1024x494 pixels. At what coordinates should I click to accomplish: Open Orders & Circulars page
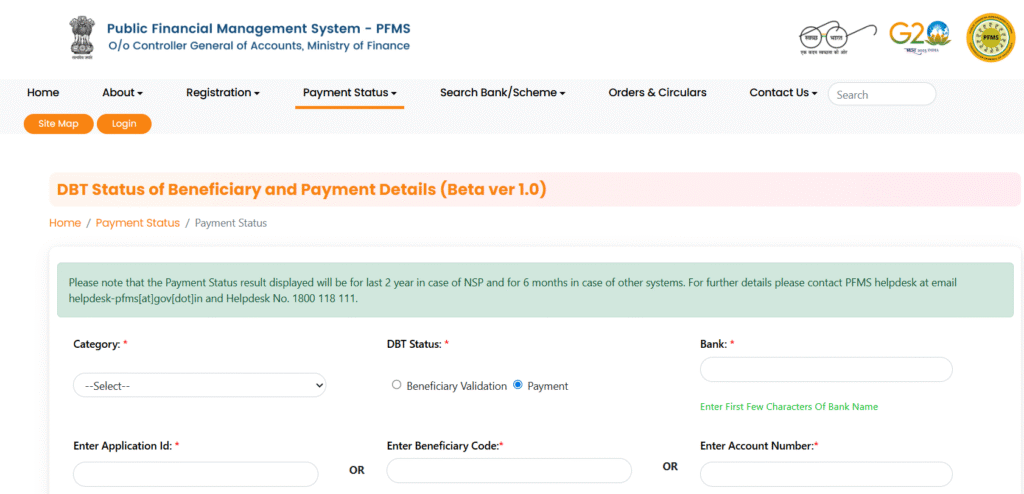pyautogui.click(x=657, y=93)
